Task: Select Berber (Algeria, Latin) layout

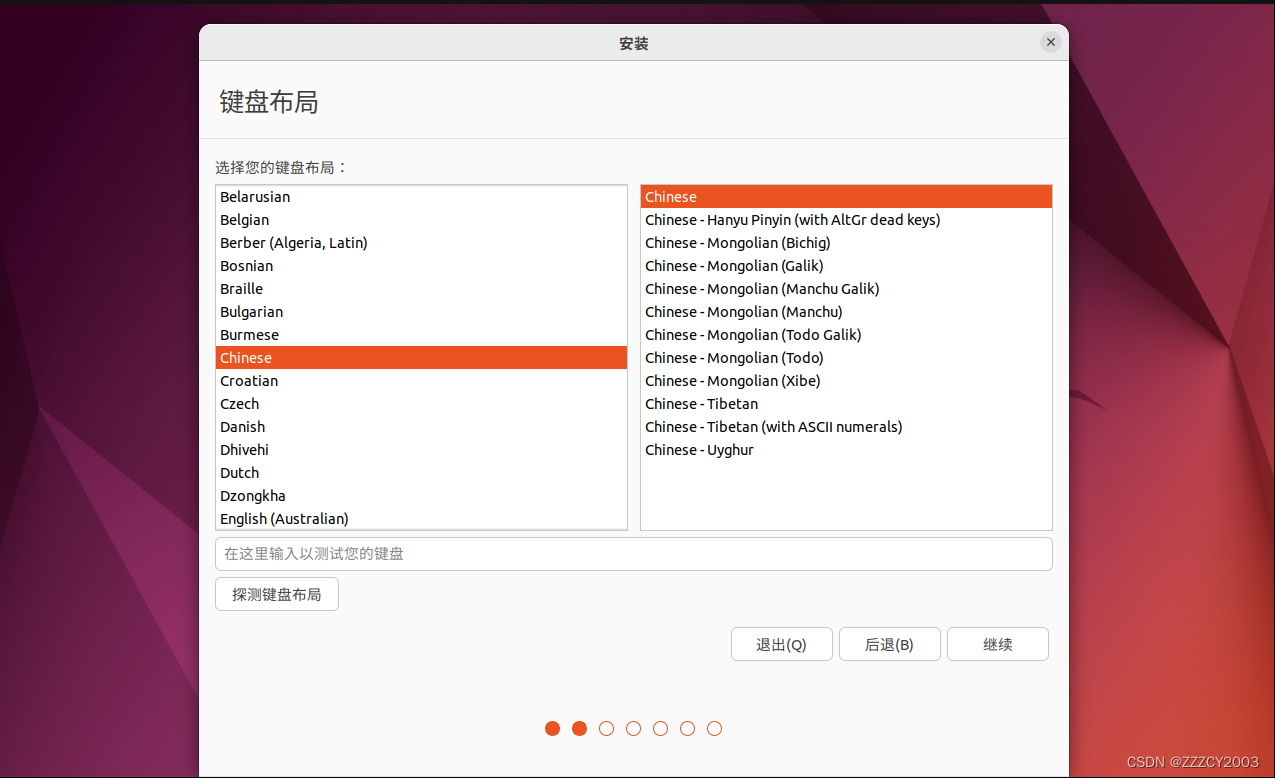Action: (x=294, y=243)
